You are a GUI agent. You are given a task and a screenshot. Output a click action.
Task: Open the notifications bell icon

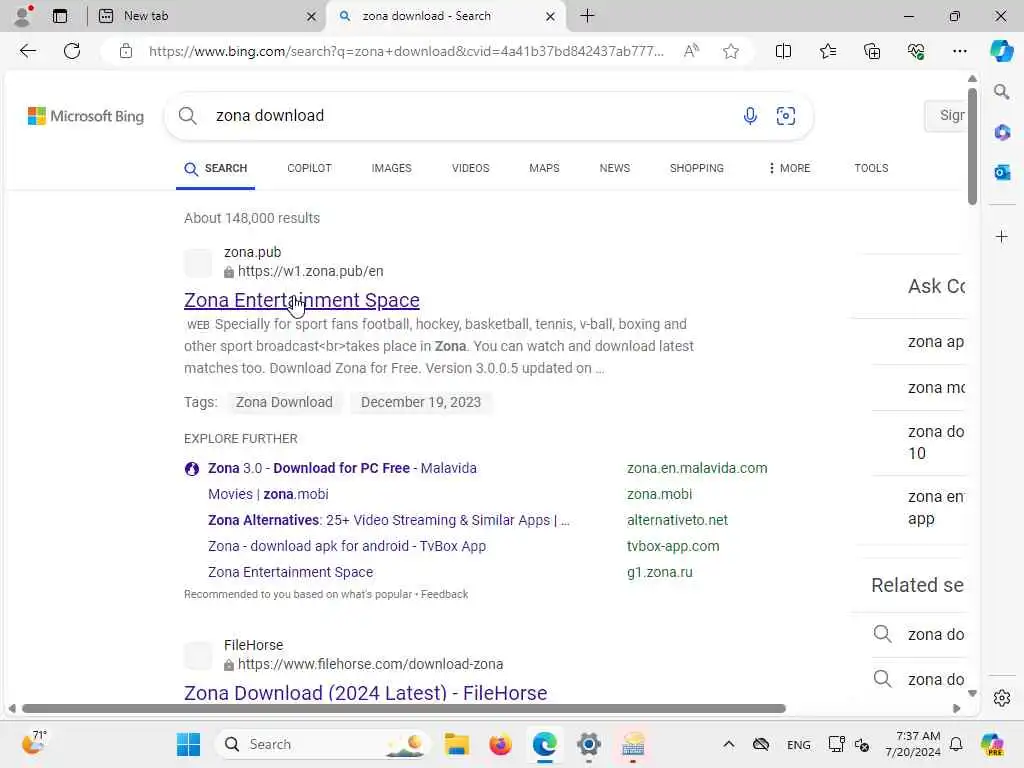pyautogui.click(x=955, y=744)
